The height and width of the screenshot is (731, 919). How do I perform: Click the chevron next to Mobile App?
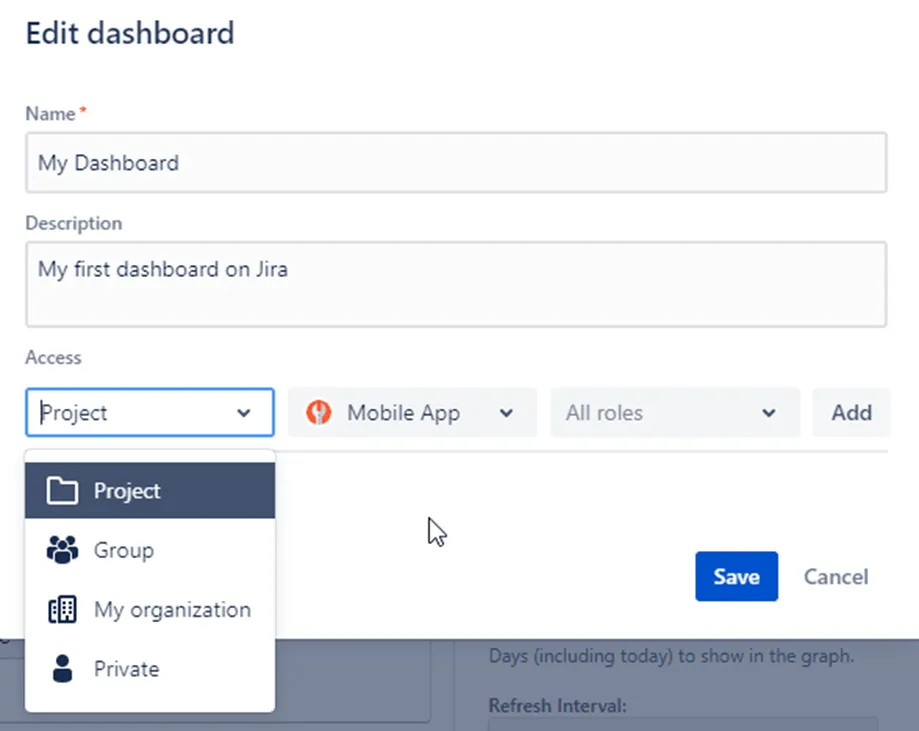coord(506,413)
